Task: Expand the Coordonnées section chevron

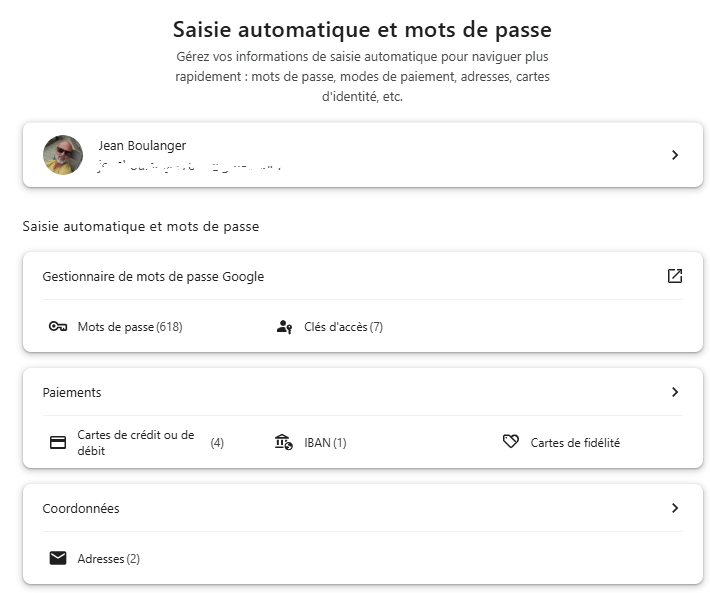Action: 675,508
